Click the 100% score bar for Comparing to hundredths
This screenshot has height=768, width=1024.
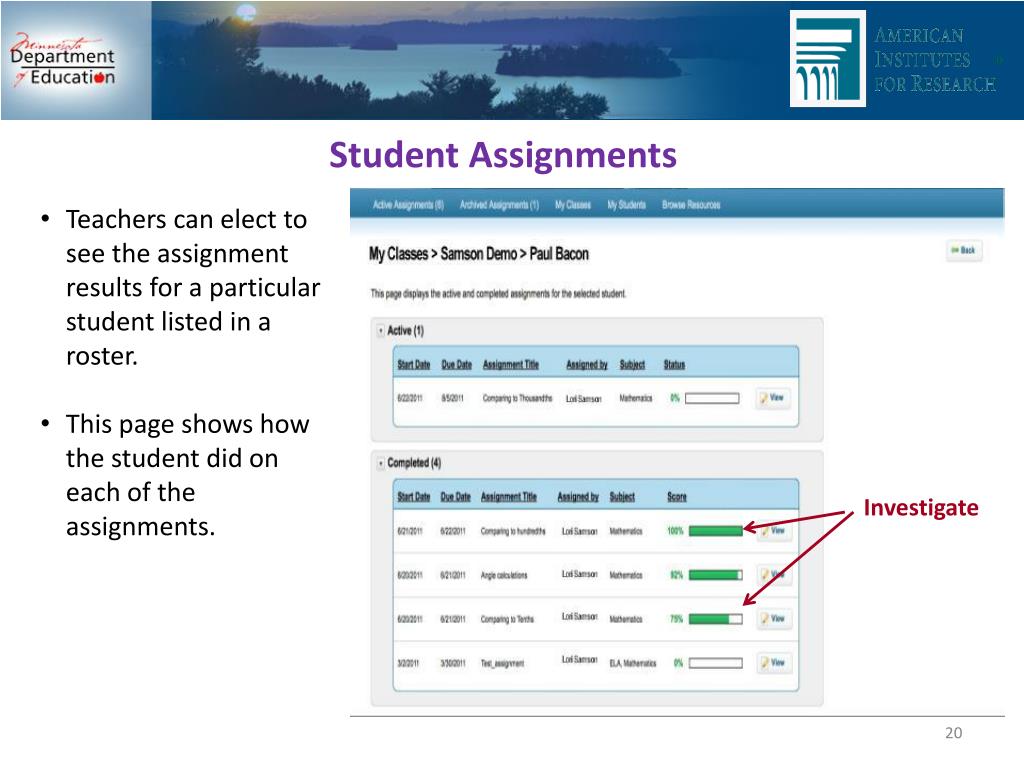pyautogui.click(x=716, y=531)
